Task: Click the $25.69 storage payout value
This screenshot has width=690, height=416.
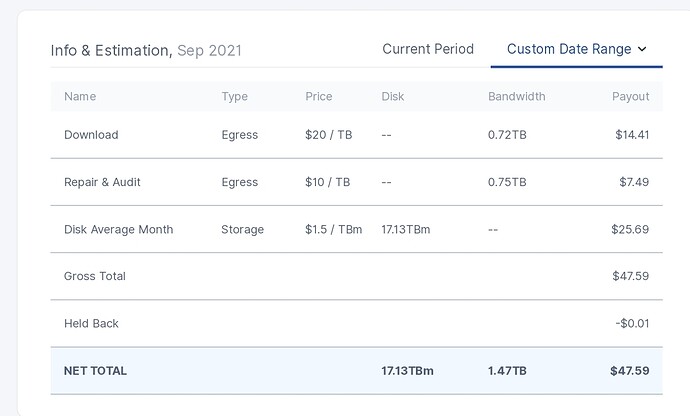Action: pyautogui.click(x=630, y=229)
